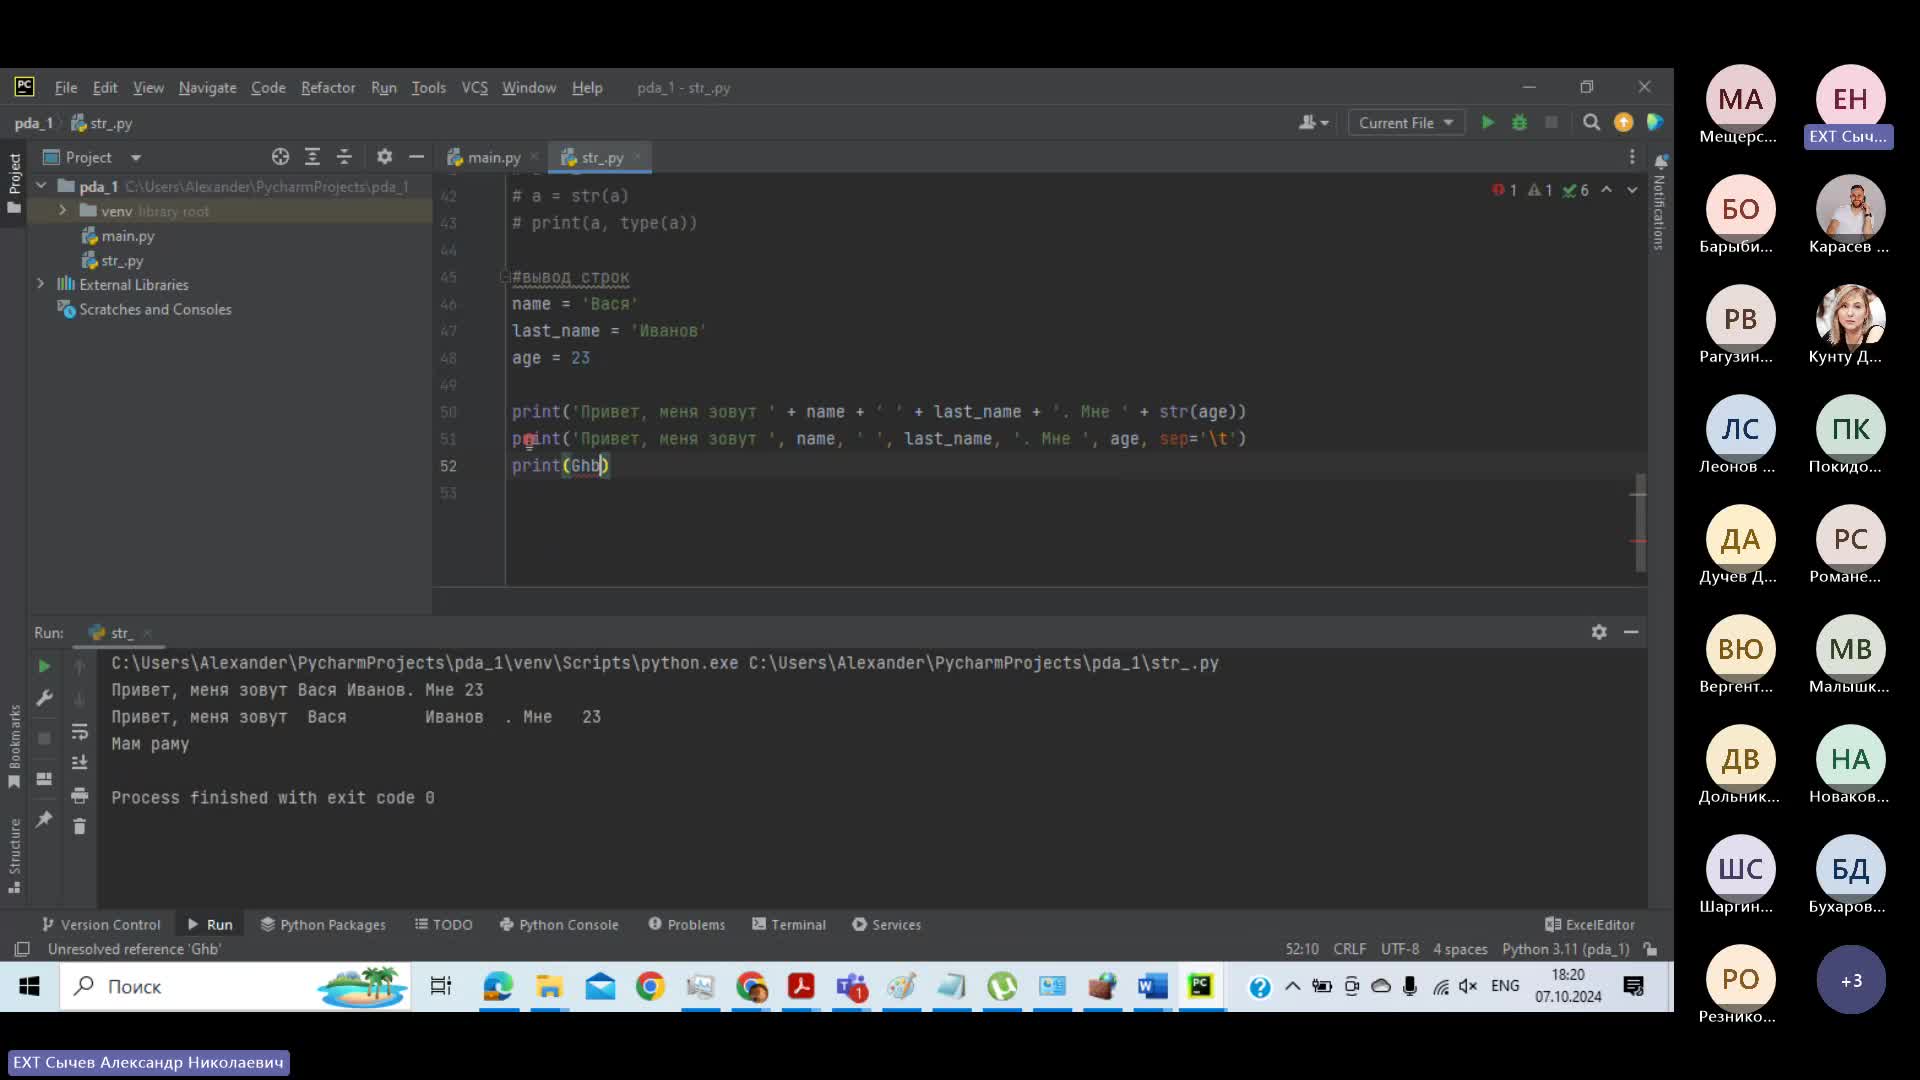
Task: Click the Stop process square in toolbar
Action: click(1551, 122)
